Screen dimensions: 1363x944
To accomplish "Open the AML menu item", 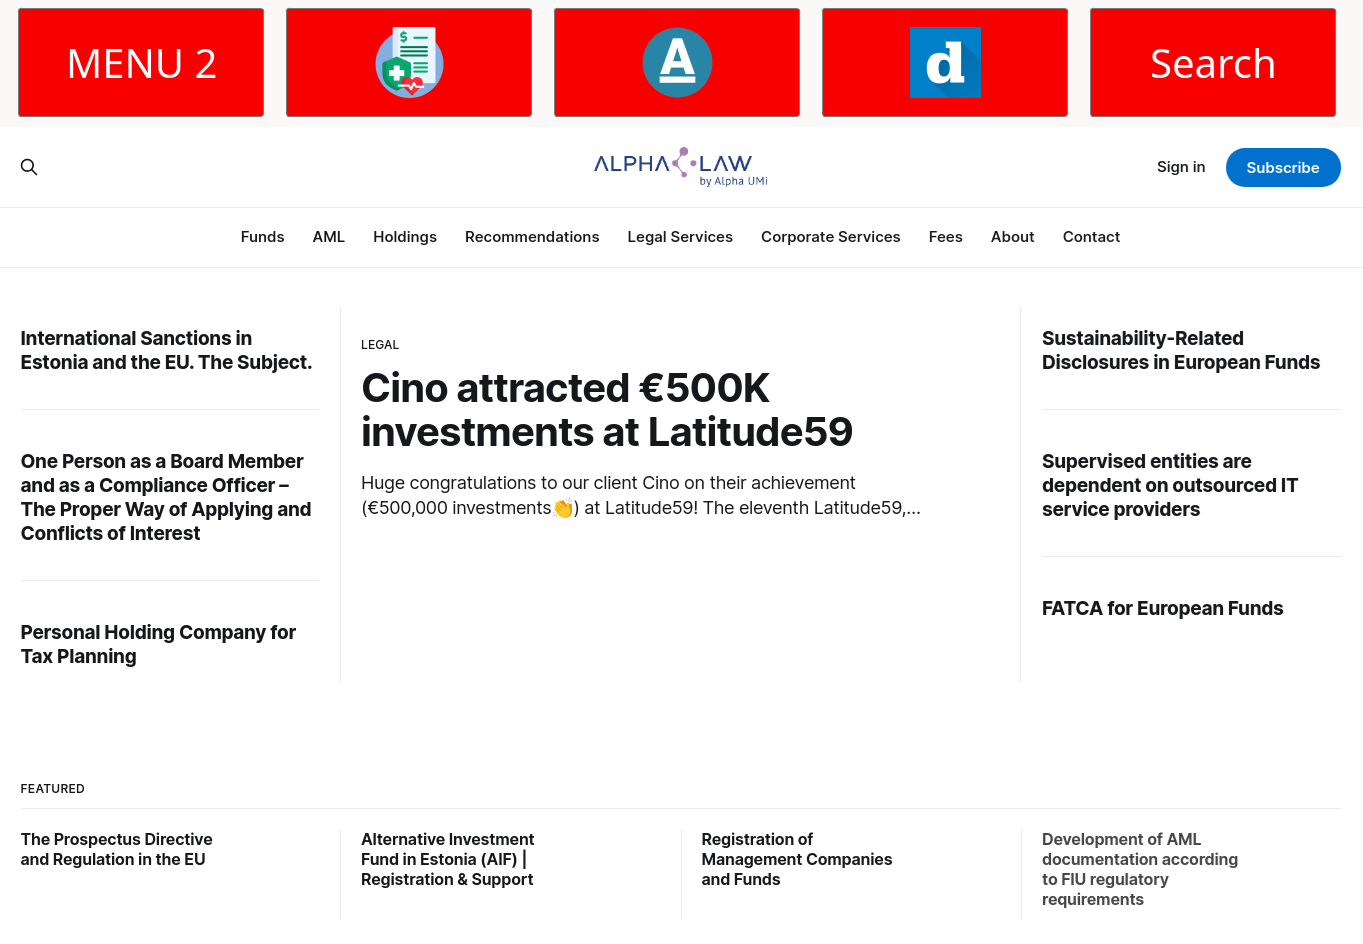I will pos(329,237).
